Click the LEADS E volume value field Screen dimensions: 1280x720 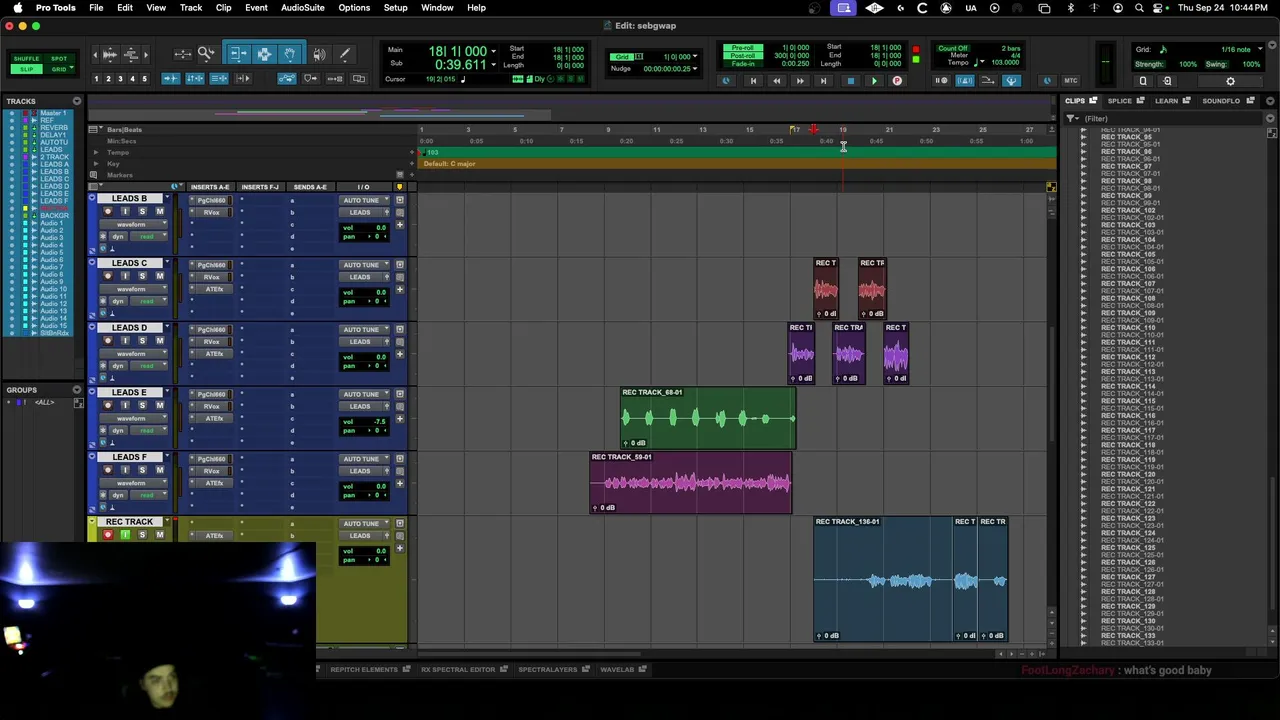(x=380, y=422)
